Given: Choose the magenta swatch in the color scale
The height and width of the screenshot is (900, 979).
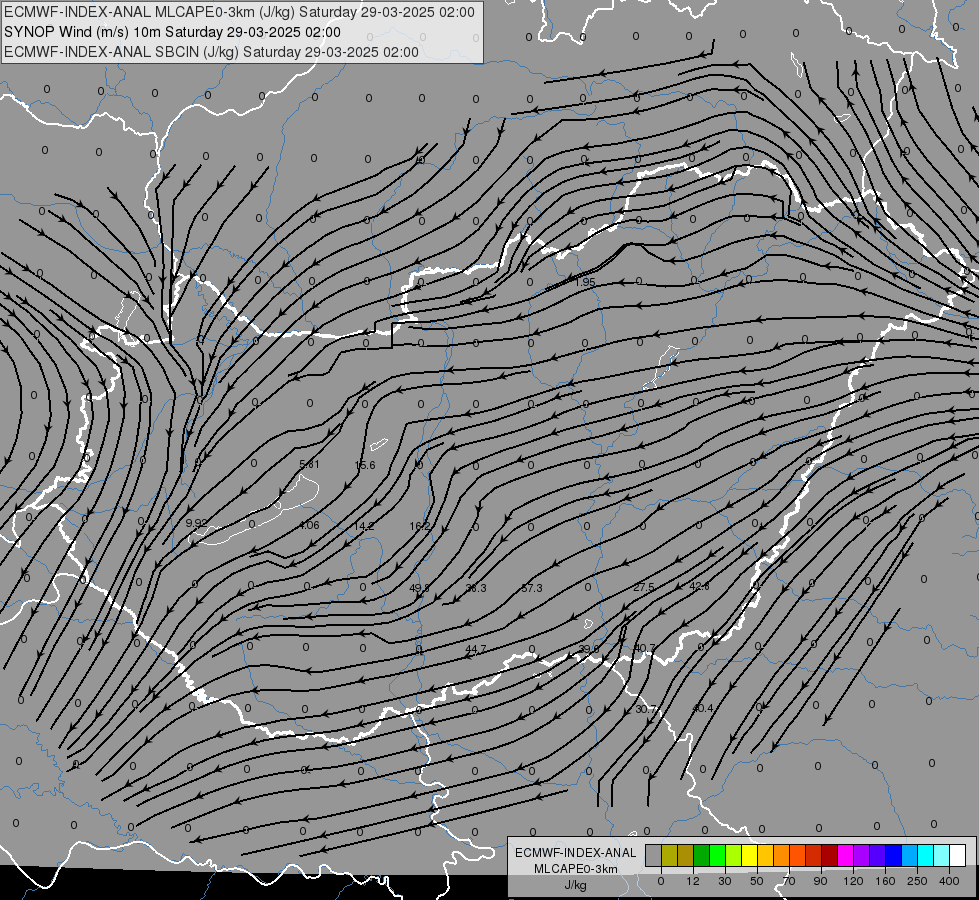Looking at the screenshot, I should point(846,855).
